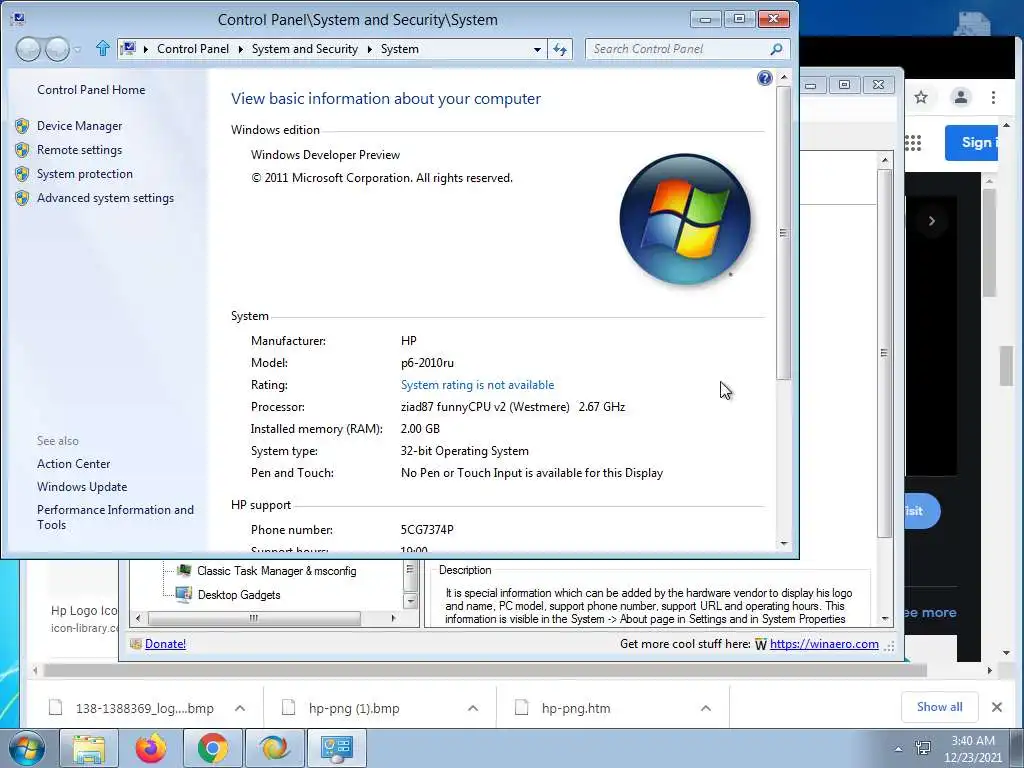Screen dimensions: 1024x768
Task: Click the Winaero window description scroll down arrow
Action: tap(885, 619)
